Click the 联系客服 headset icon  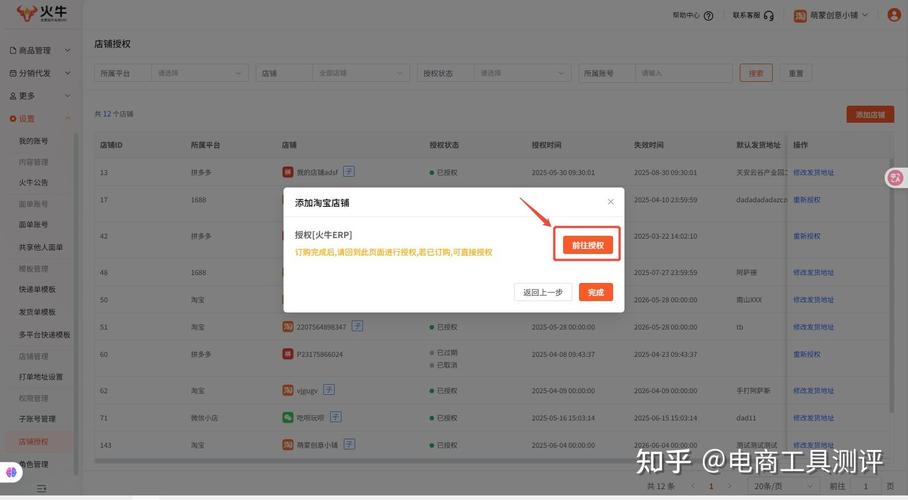(x=769, y=16)
